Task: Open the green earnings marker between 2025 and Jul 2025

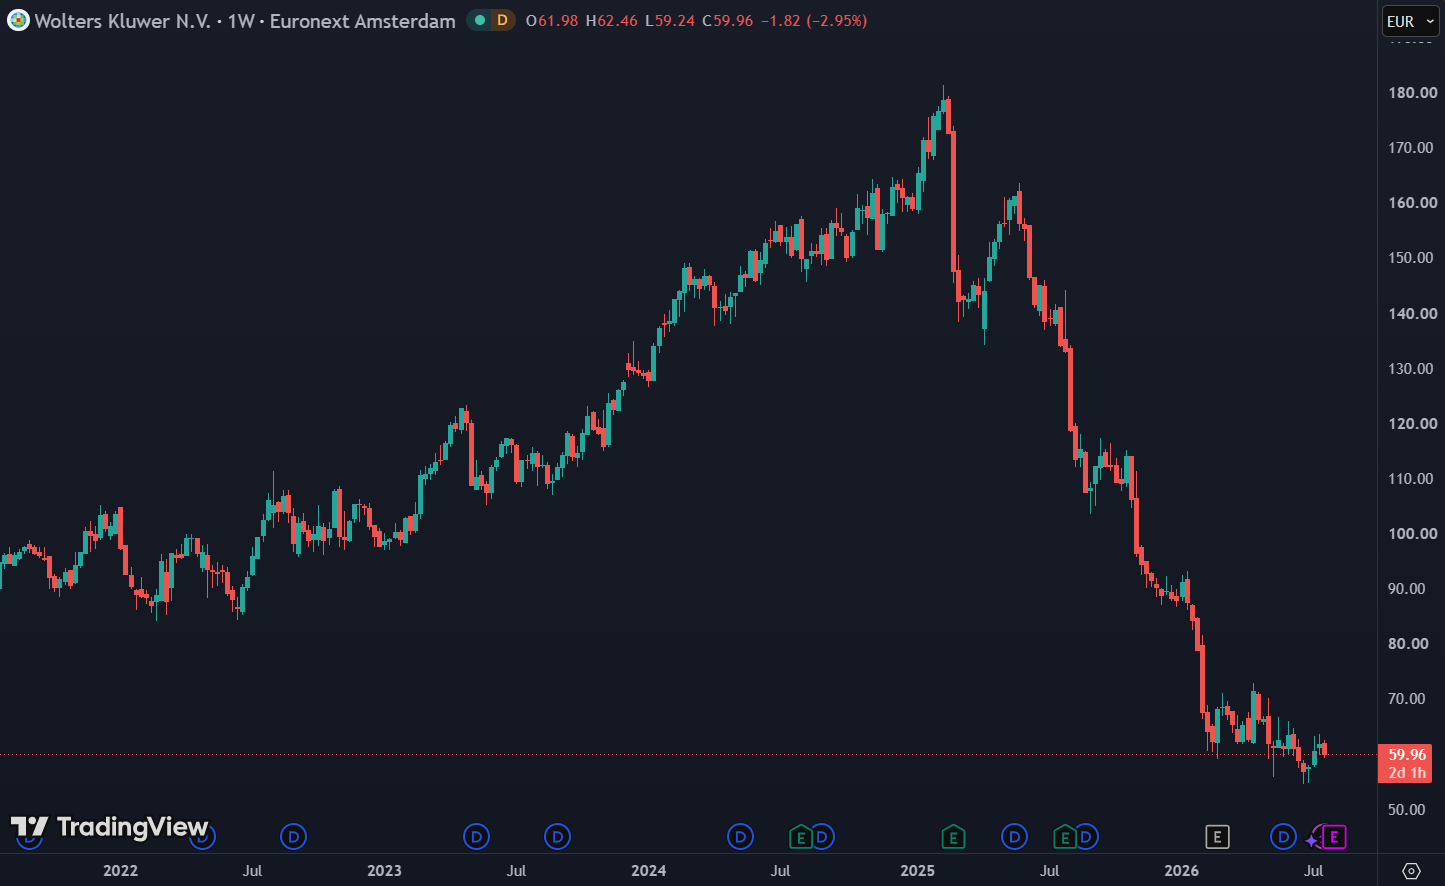Action: (953, 836)
